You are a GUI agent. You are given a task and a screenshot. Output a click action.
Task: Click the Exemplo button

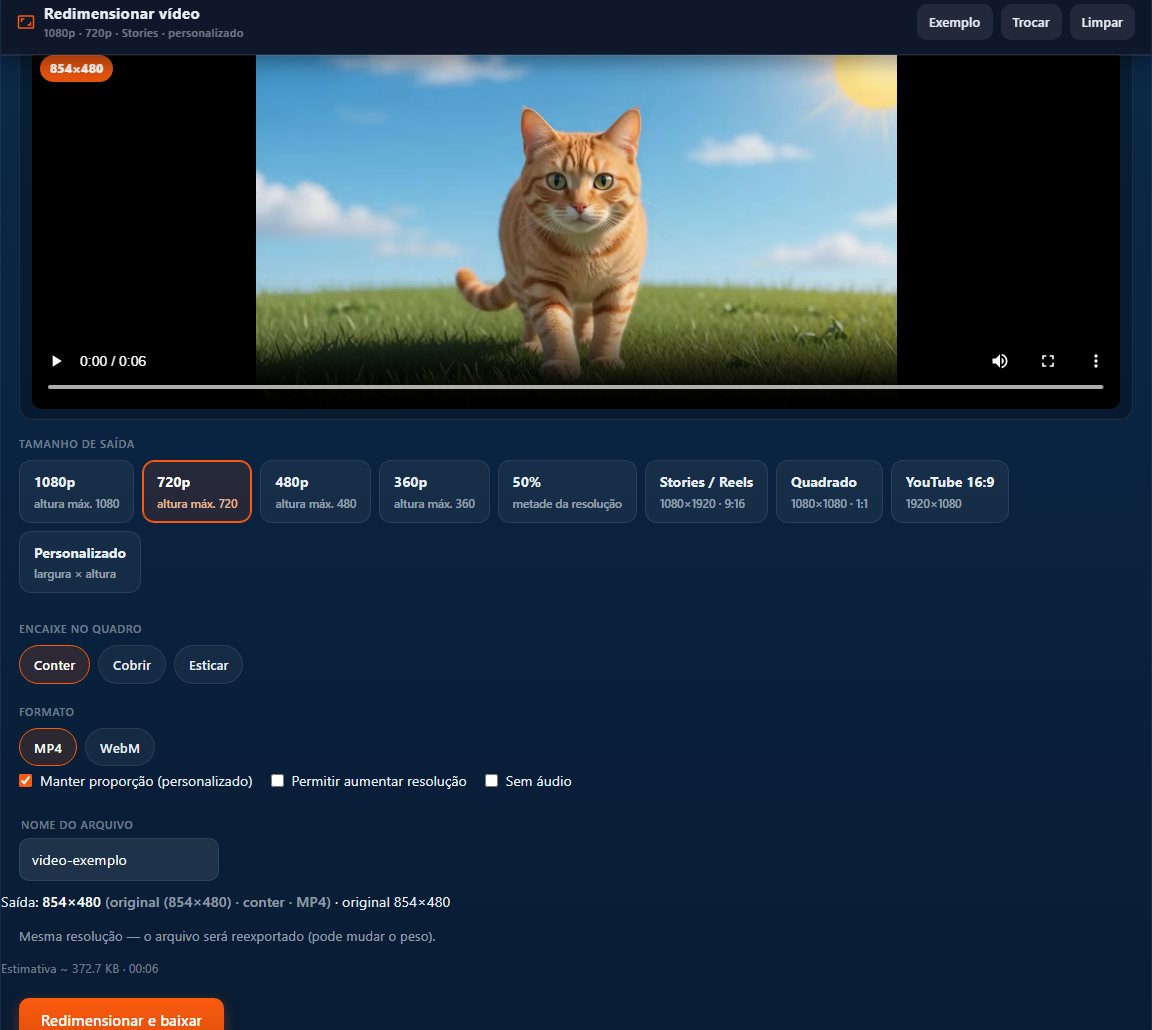(x=954, y=22)
